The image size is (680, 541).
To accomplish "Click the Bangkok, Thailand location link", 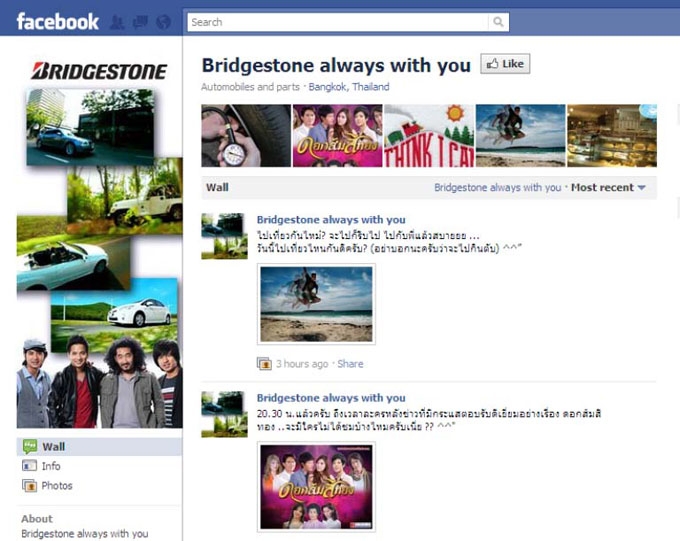I will tap(349, 87).
